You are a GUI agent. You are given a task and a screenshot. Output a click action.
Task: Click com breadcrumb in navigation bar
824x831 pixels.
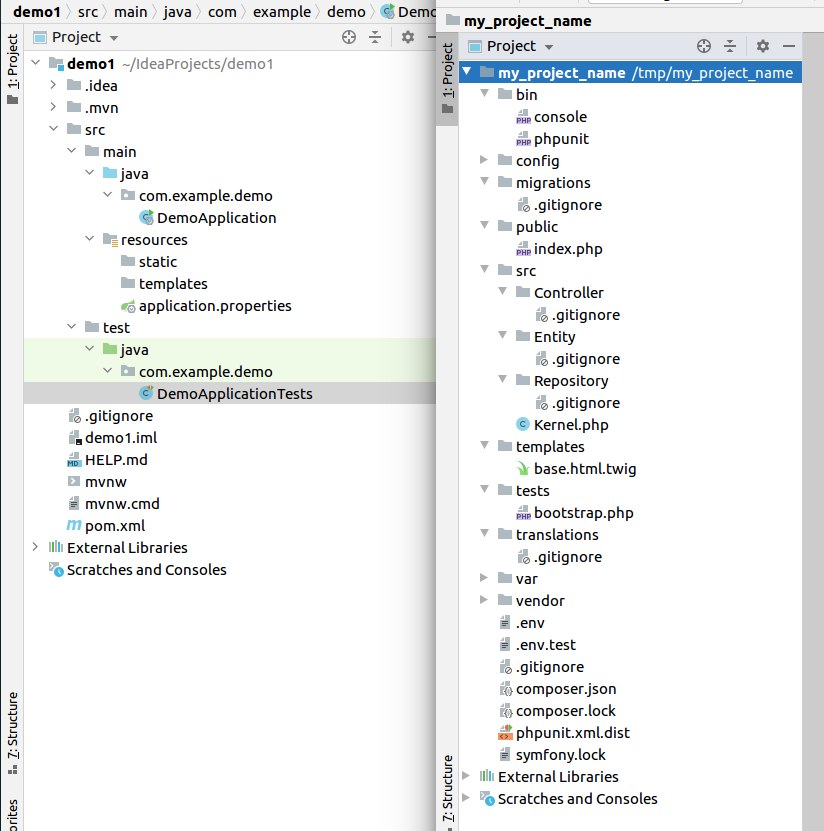[x=222, y=12]
